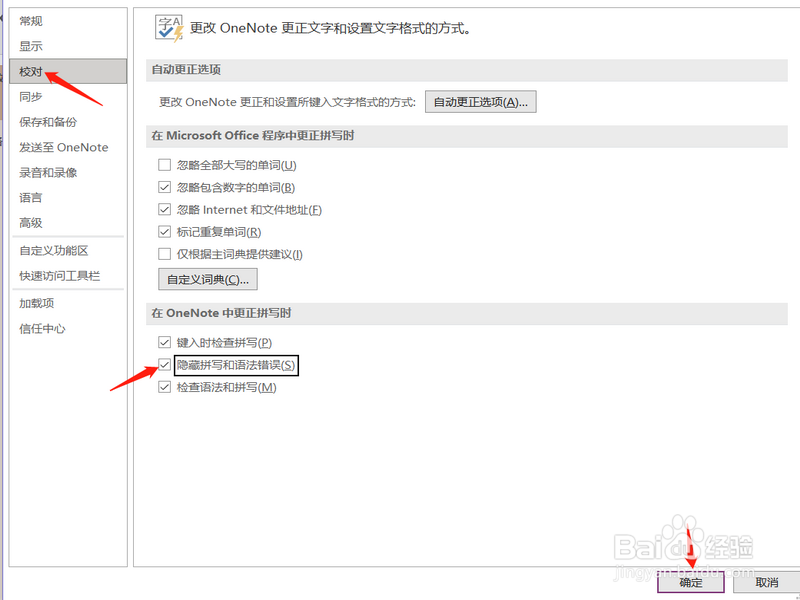
Task: Click the 更改 OneNote 更正文字 heading text
Action: [x=330, y=28]
